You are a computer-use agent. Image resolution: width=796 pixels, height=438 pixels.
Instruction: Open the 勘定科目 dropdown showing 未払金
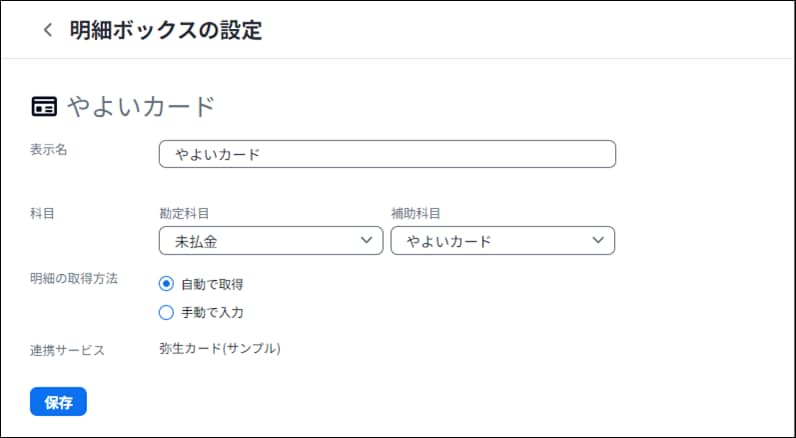point(271,241)
